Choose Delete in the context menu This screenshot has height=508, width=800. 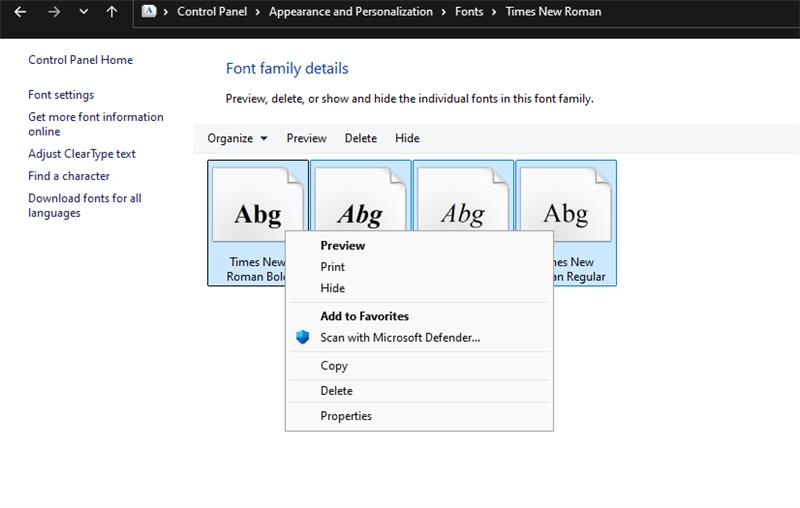click(x=419, y=391)
